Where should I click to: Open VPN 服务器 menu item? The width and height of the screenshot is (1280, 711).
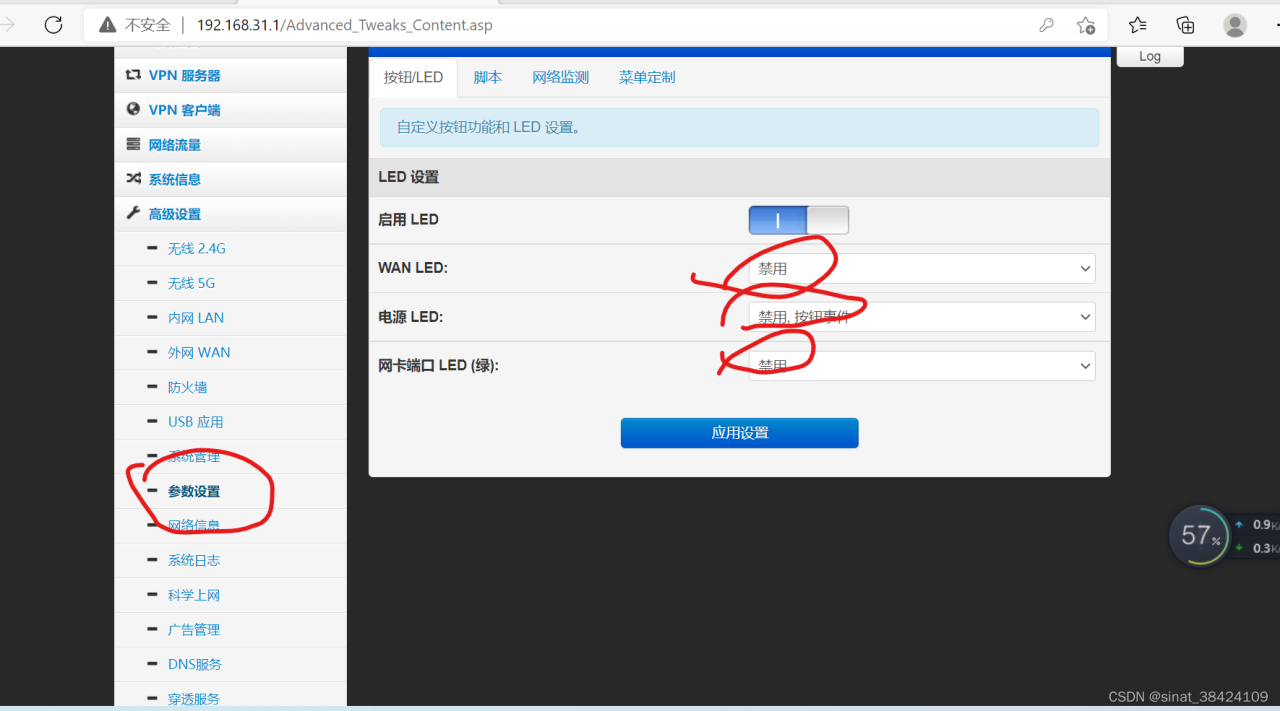point(185,75)
